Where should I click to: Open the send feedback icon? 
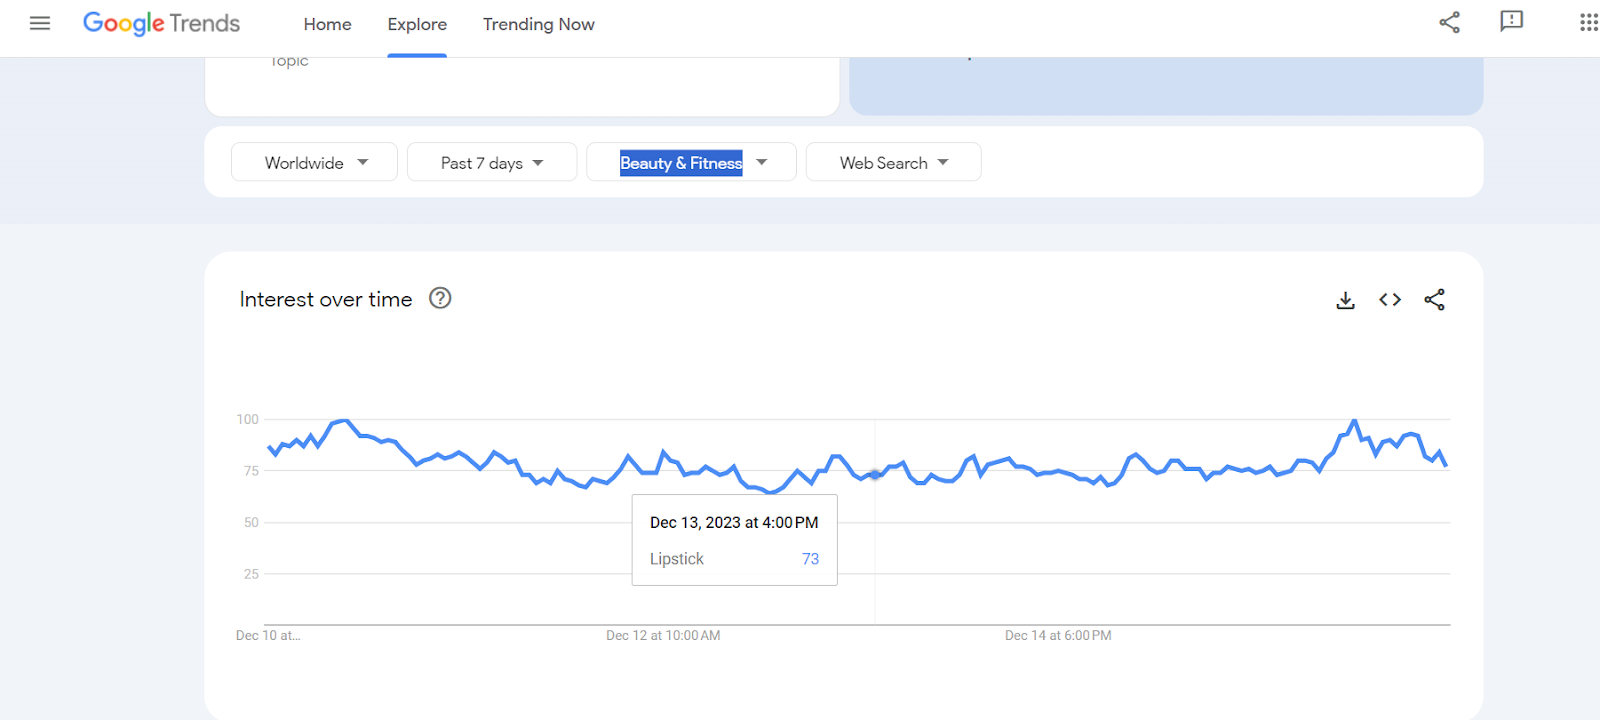tap(1511, 22)
